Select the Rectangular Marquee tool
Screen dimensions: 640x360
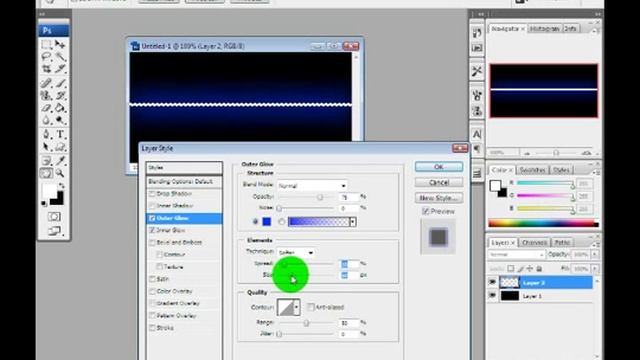point(46,44)
